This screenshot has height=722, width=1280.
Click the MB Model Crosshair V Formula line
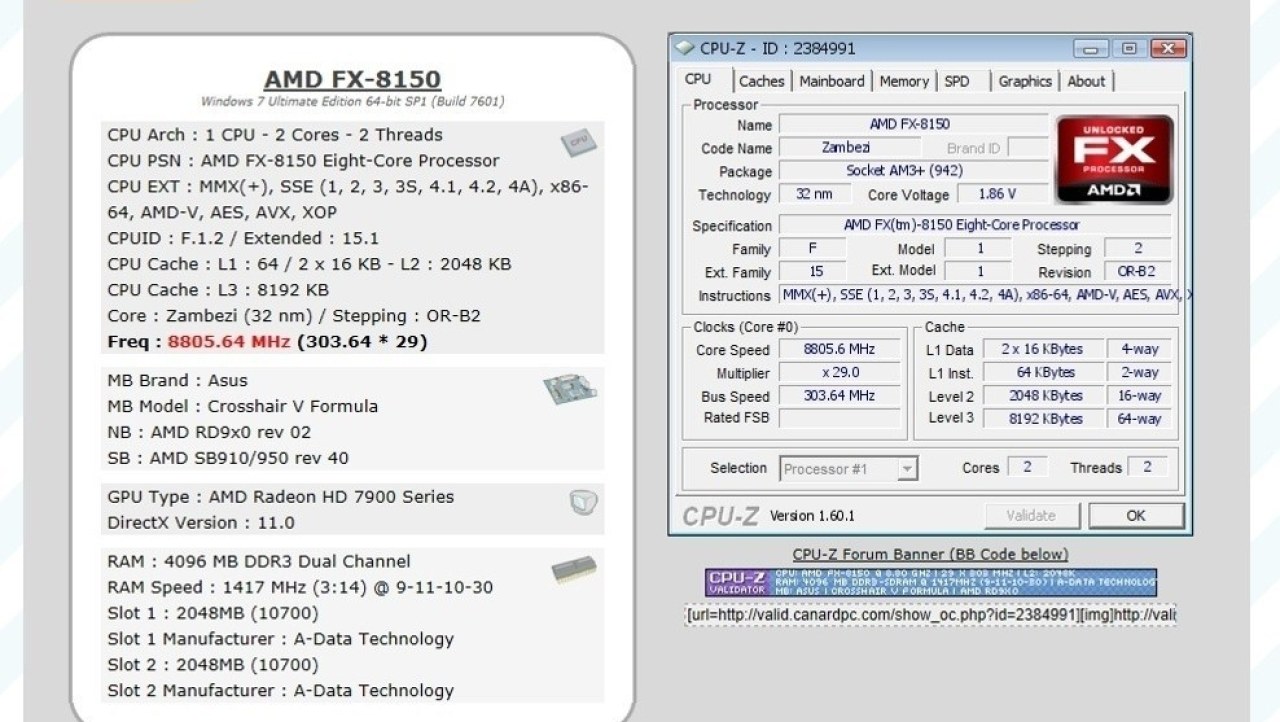click(x=242, y=407)
